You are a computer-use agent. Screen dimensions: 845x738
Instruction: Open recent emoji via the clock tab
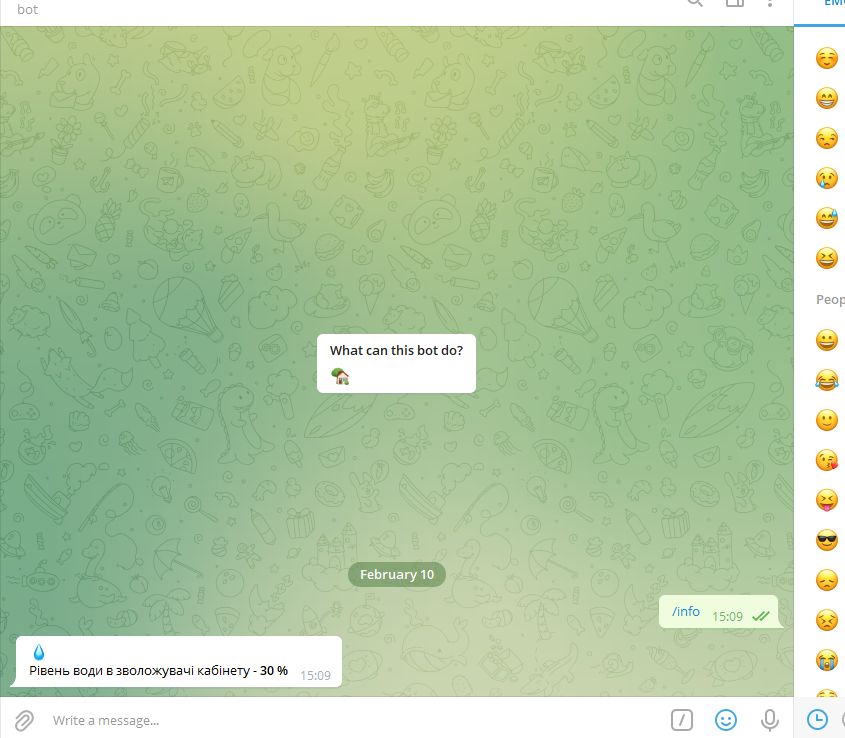click(x=818, y=720)
